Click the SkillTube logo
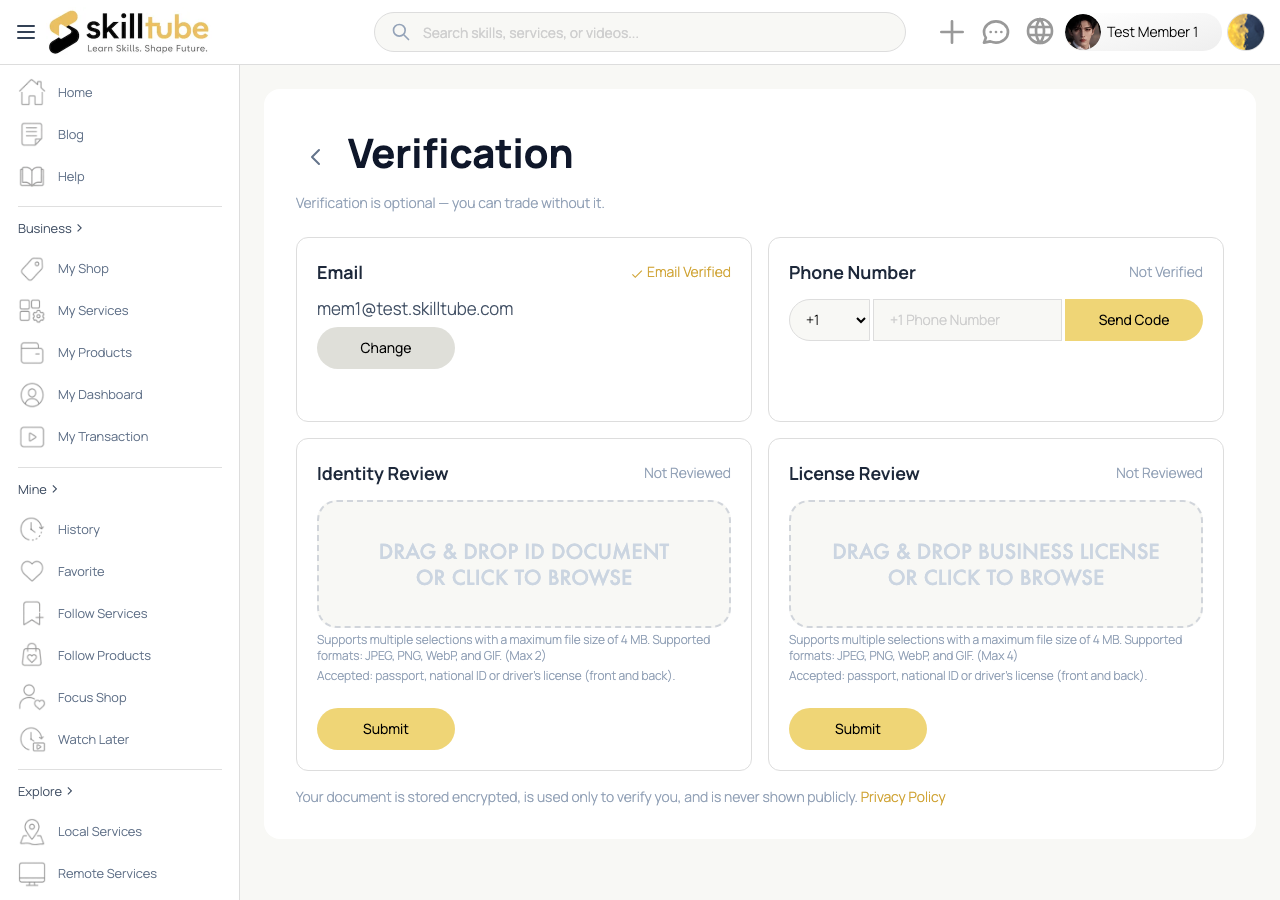Viewport: 1280px width, 900px height. tap(128, 32)
